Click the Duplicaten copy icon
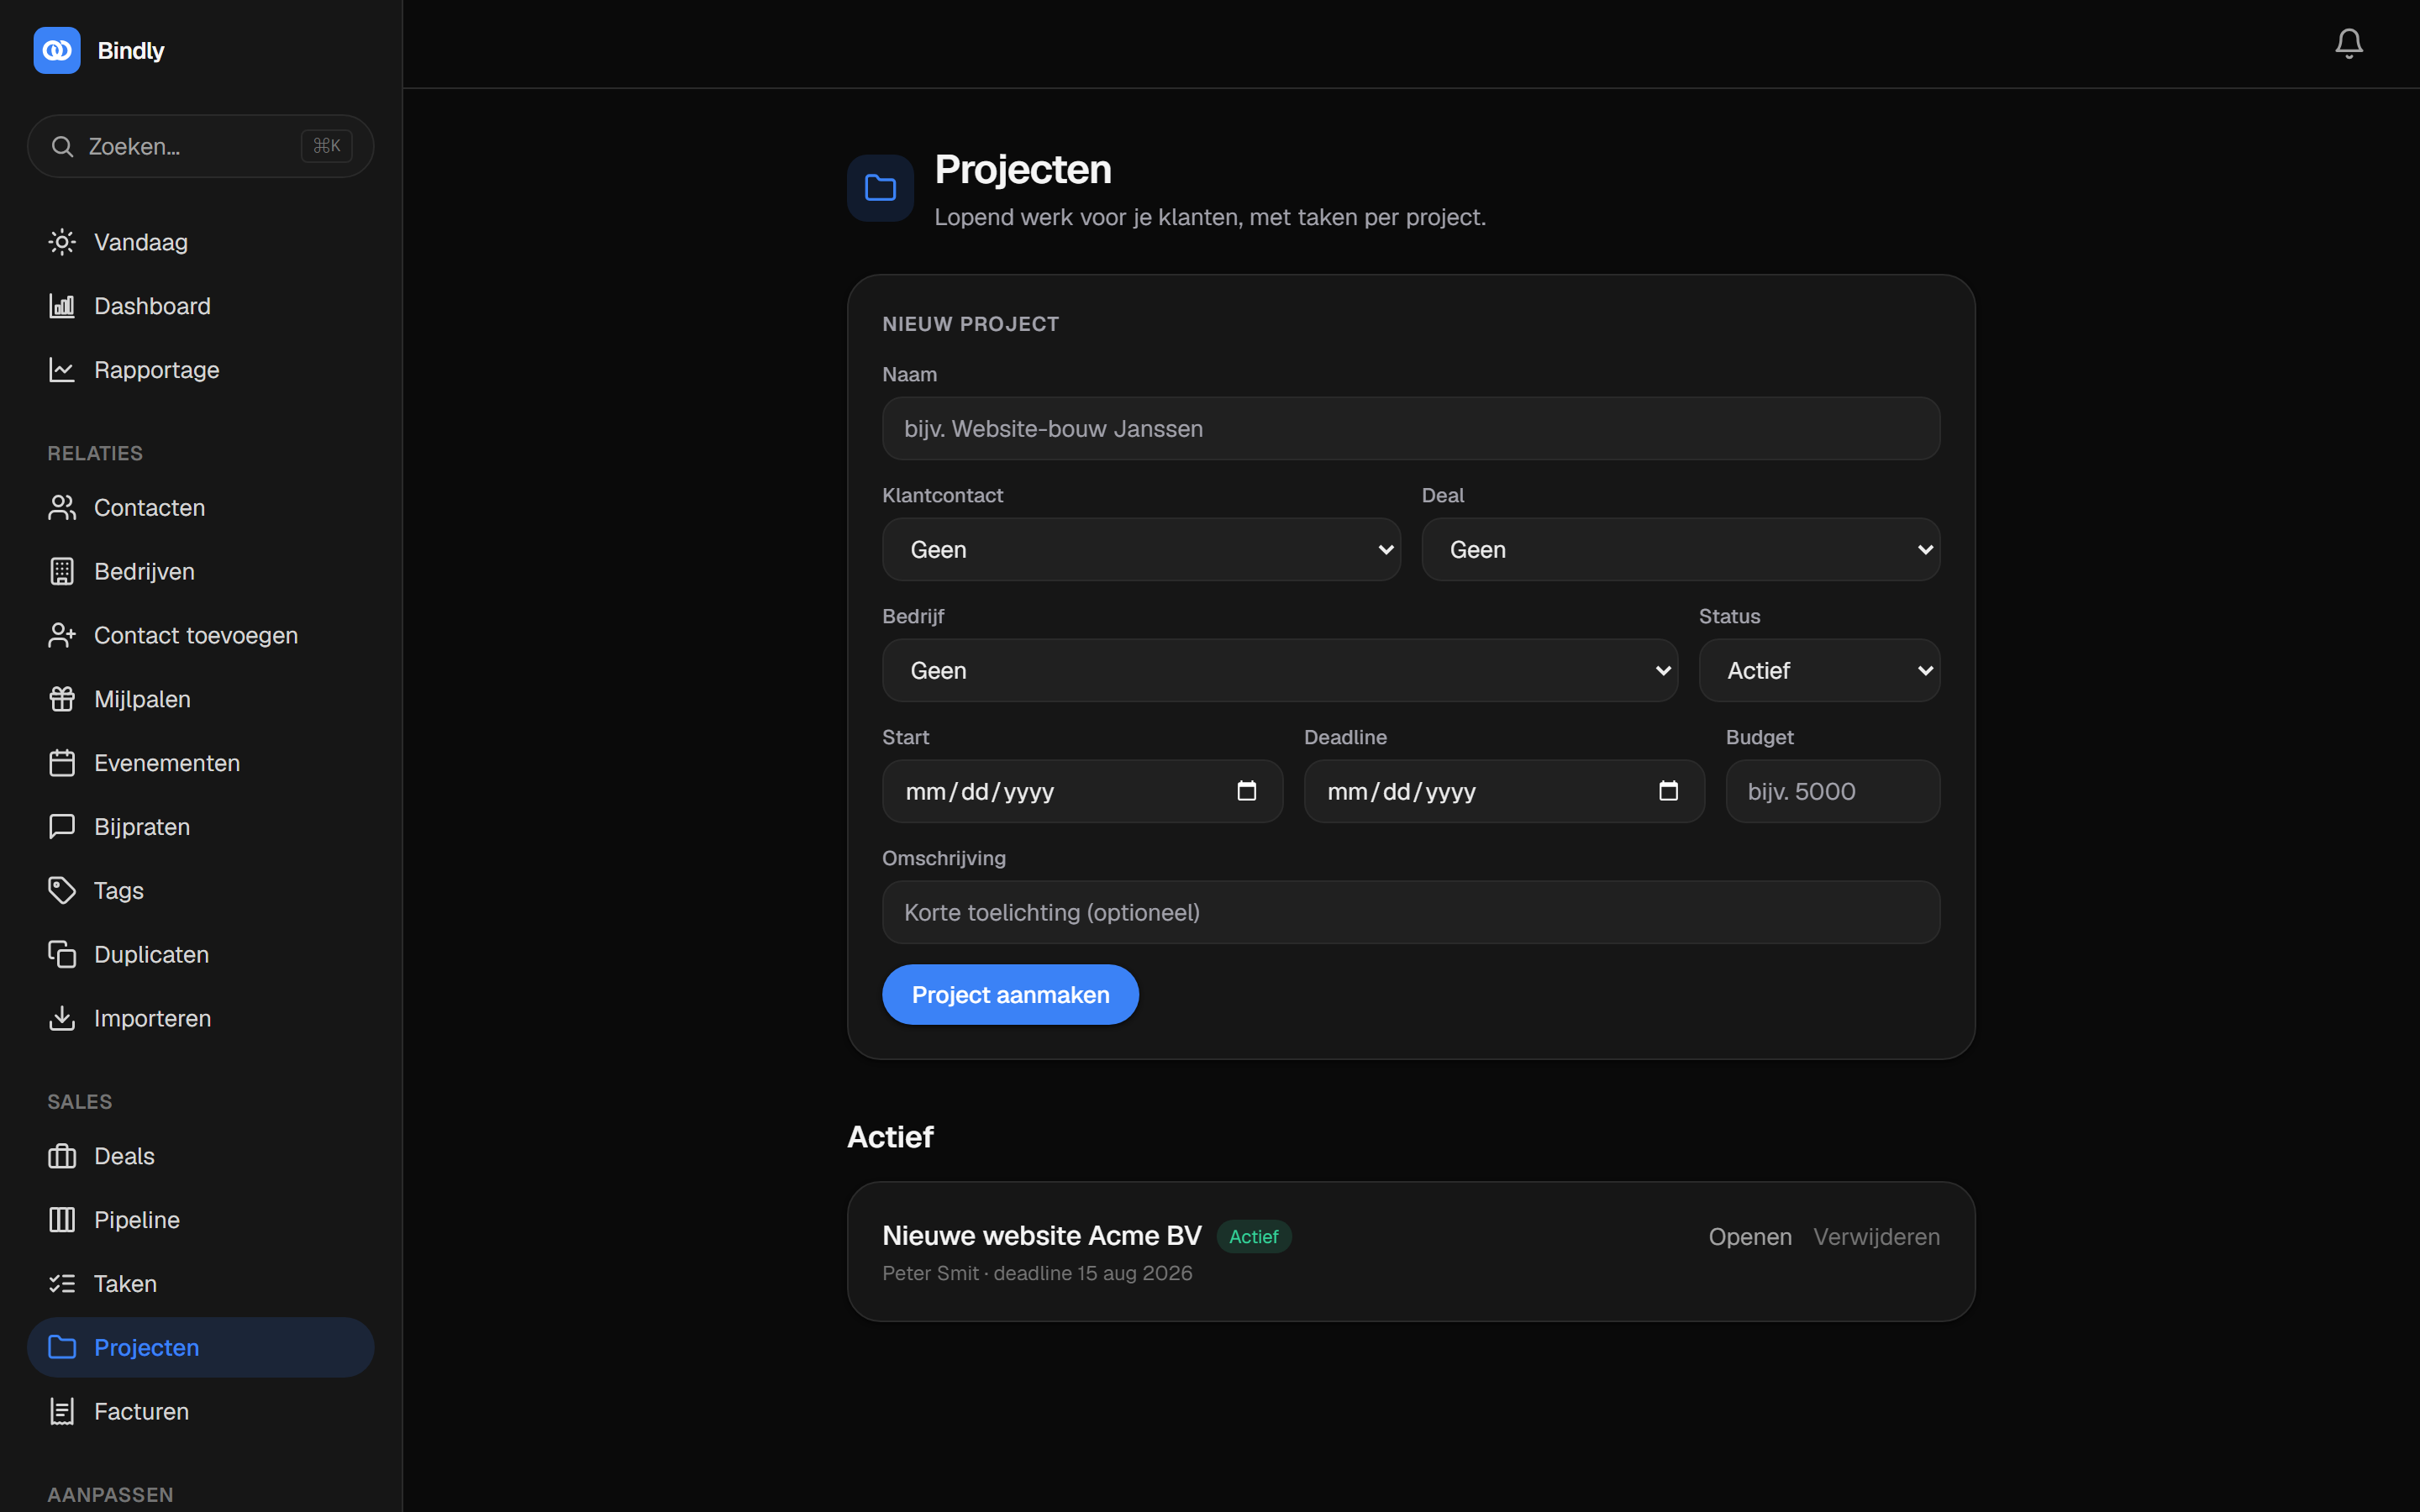 [x=62, y=955]
